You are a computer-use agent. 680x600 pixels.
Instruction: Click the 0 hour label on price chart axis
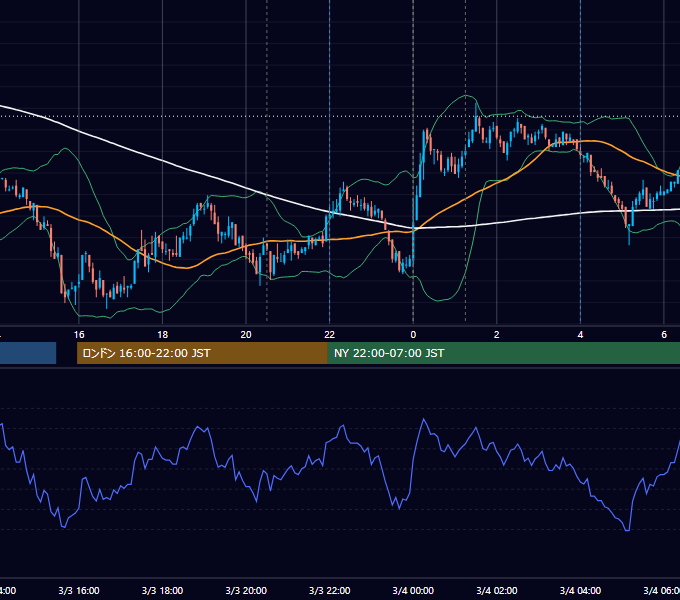413,335
